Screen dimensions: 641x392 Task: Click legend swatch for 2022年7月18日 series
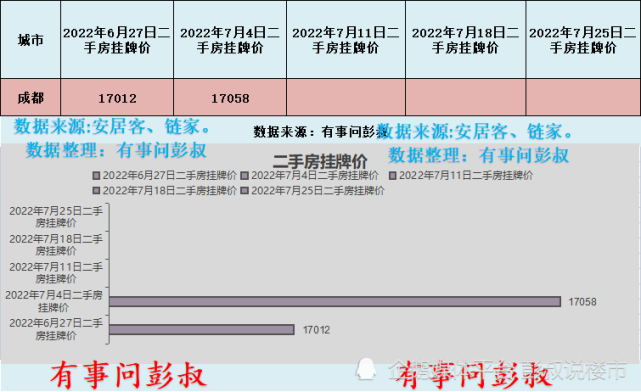96,191
